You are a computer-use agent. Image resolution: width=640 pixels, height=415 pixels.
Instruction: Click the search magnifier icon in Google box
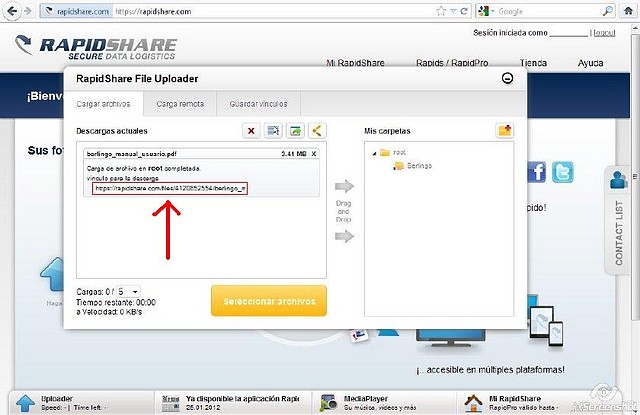(608, 11)
